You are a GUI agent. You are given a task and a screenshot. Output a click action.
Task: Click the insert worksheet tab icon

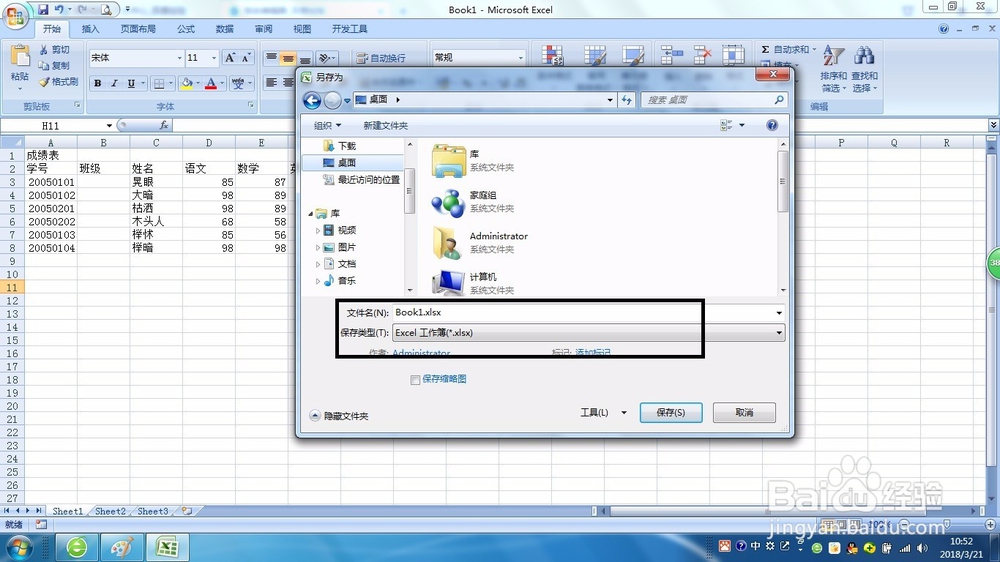(x=186, y=511)
